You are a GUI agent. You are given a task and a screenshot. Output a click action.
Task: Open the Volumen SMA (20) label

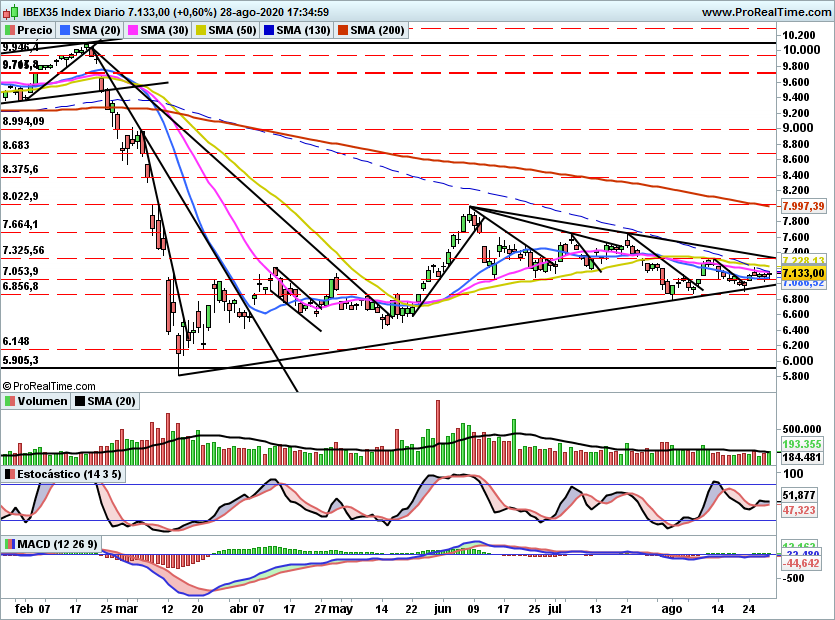(x=111, y=401)
